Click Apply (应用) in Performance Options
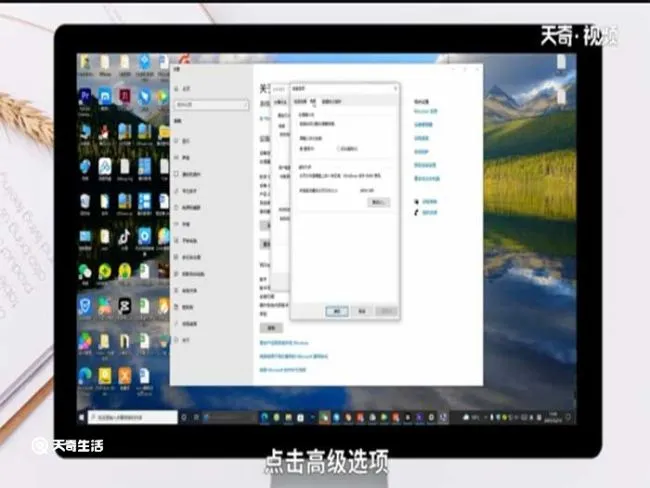 click(386, 311)
